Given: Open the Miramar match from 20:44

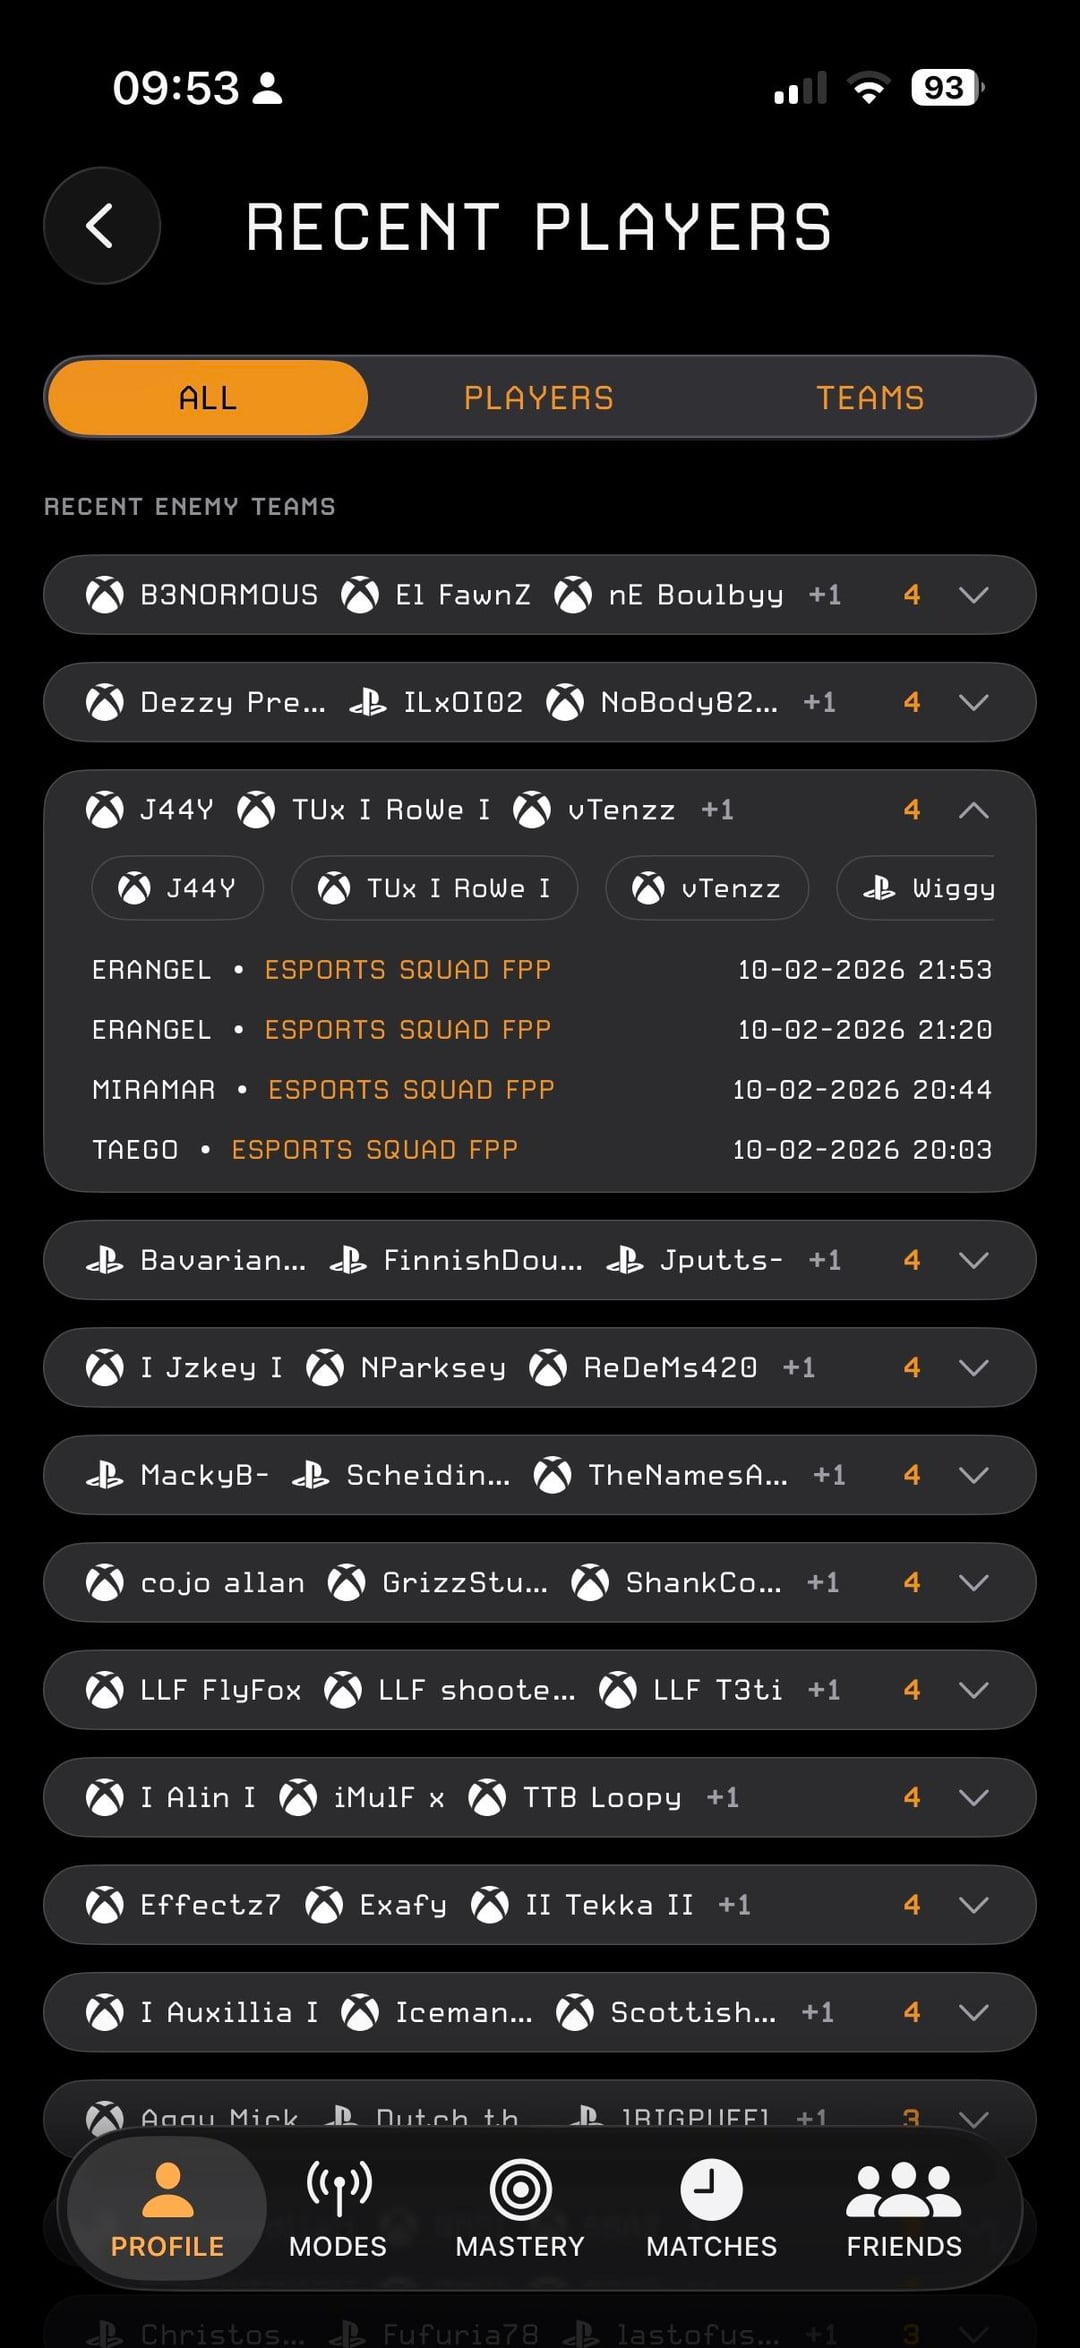Looking at the screenshot, I should tap(540, 1089).
